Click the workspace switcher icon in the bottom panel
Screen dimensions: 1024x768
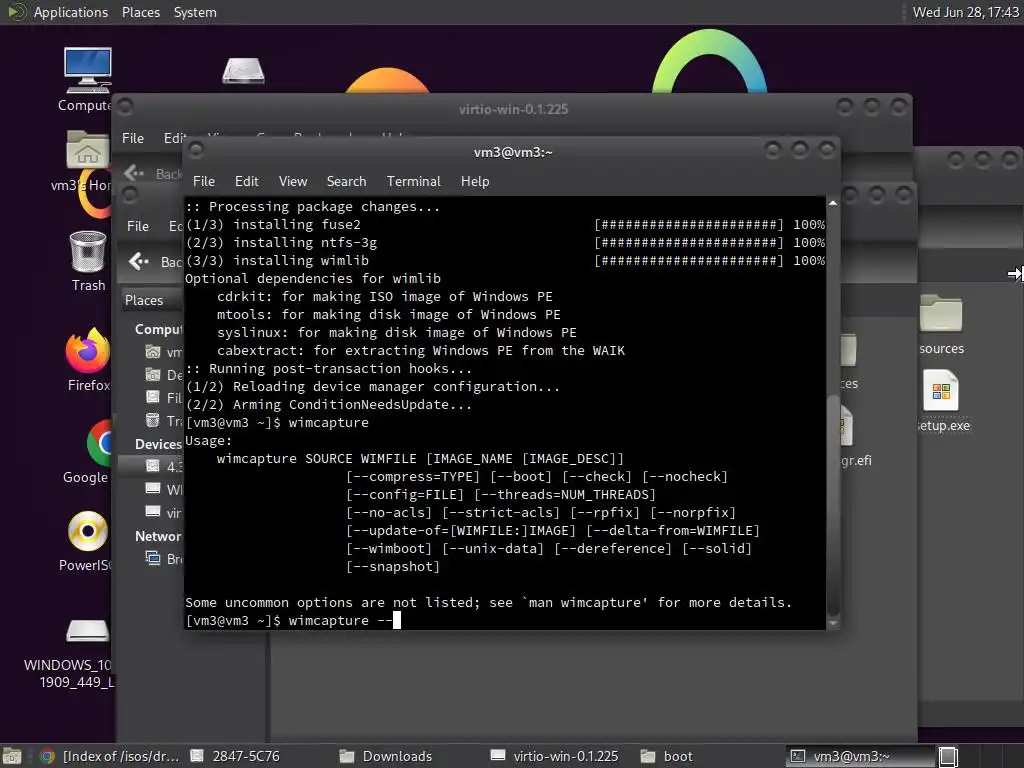coord(948,756)
